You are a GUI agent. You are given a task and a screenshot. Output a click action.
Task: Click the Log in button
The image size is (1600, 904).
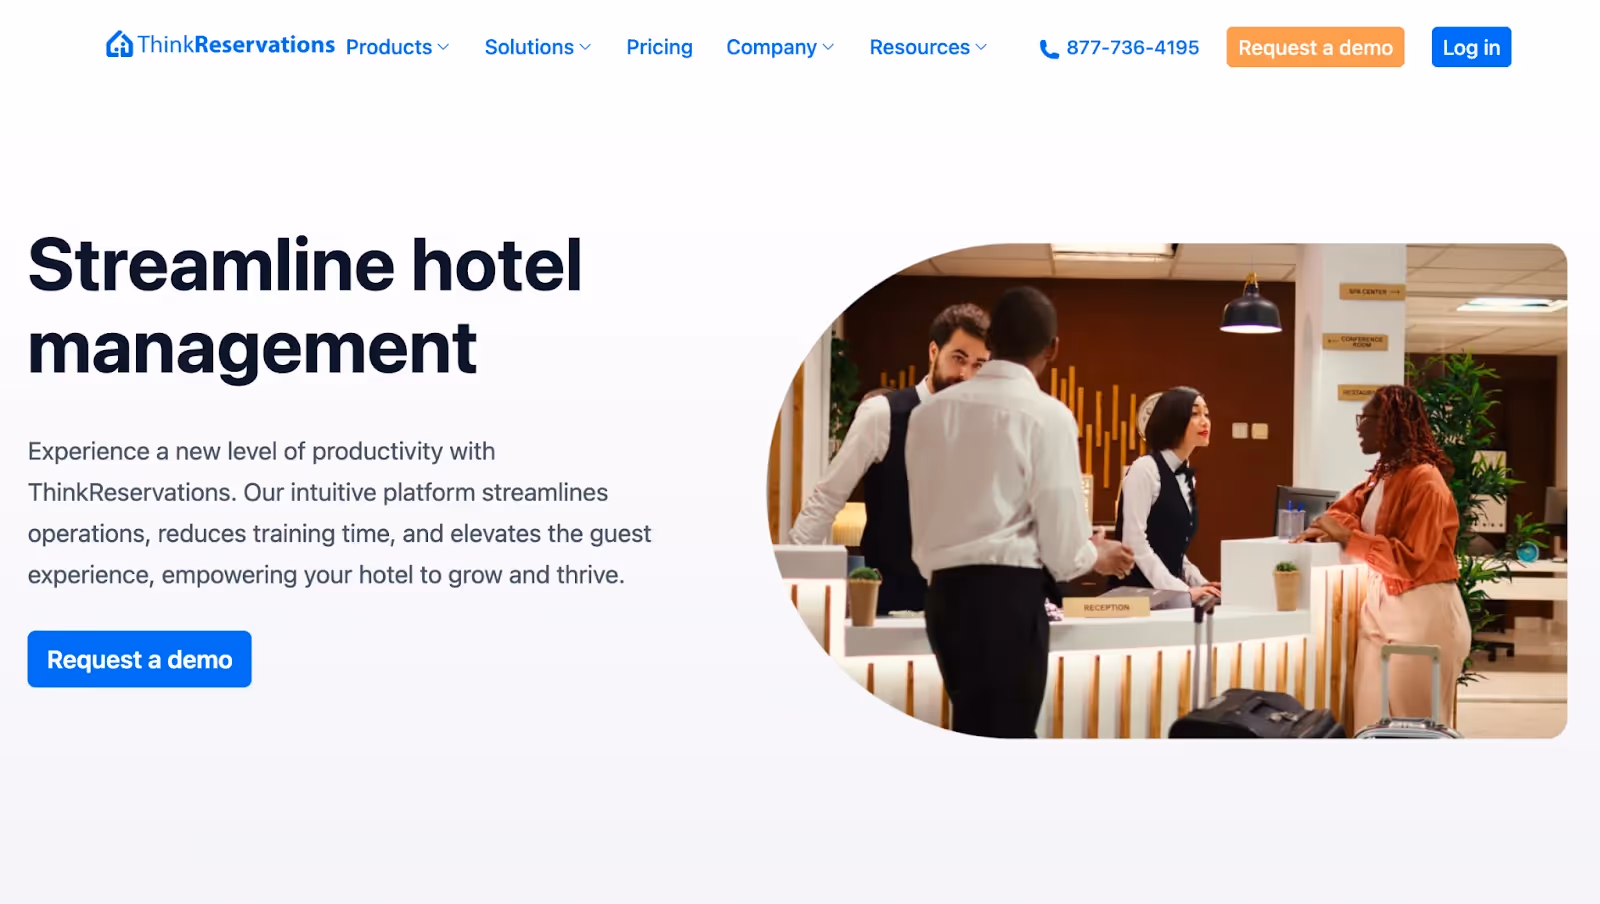[x=1471, y=47]
